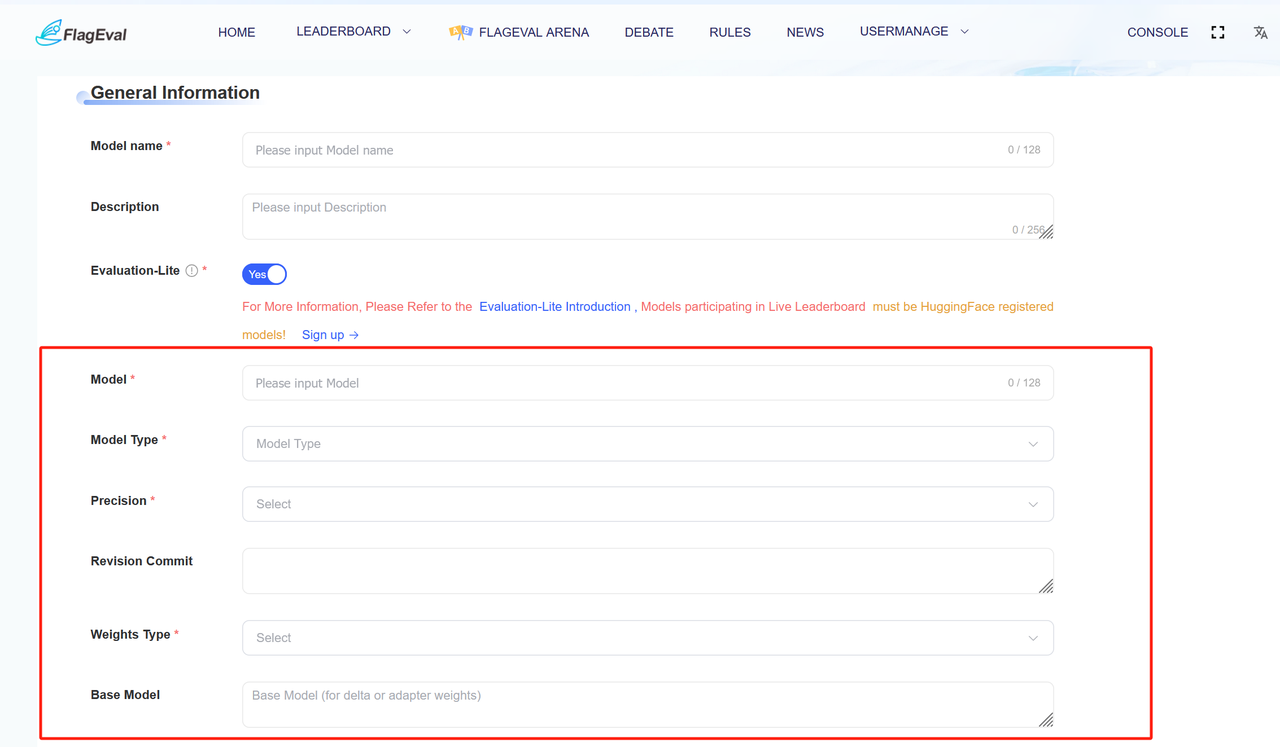The height and width of the screenshot is (747, 1280).
Task: Open Evaluation-Lite Introduction link
Action: tap(554, 307)
